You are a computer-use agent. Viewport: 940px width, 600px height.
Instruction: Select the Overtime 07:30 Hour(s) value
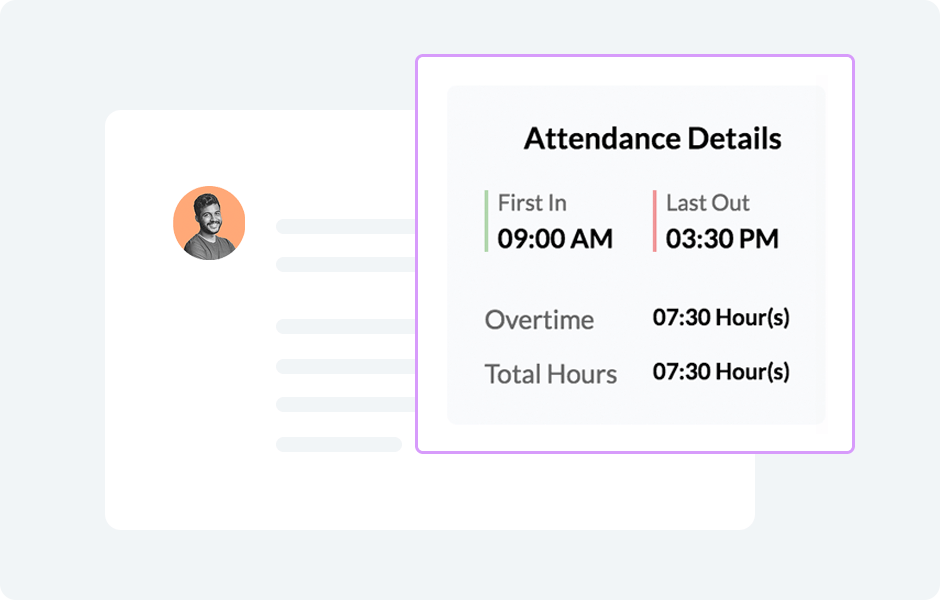coord(721,318)
